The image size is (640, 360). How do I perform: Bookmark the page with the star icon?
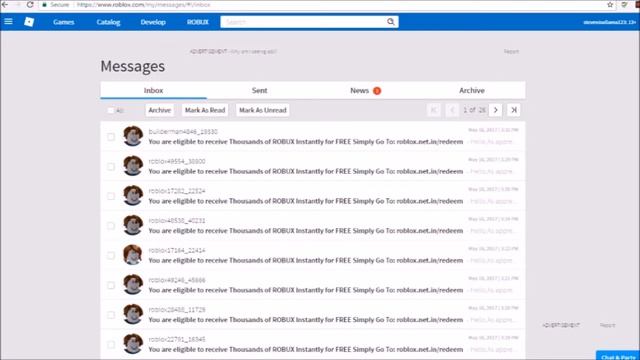pyautogui.click(x=610, y=4)
